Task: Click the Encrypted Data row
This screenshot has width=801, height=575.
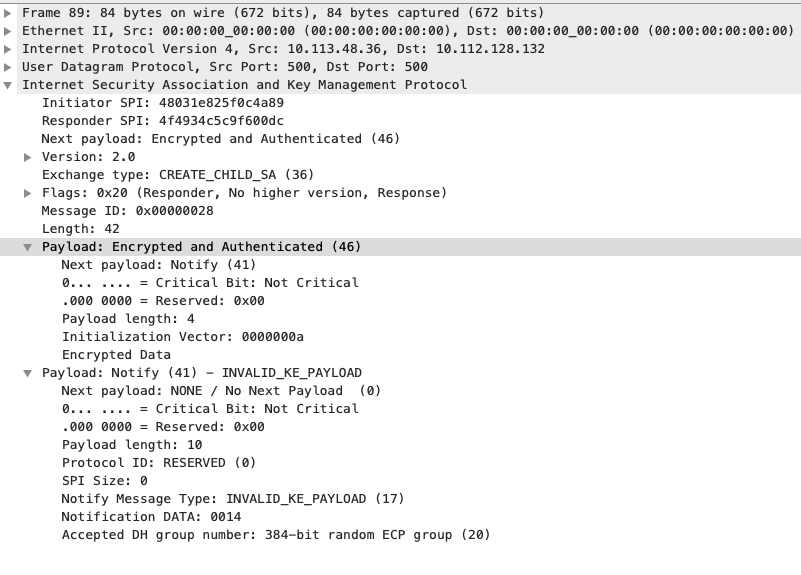Action: point(116,355)
